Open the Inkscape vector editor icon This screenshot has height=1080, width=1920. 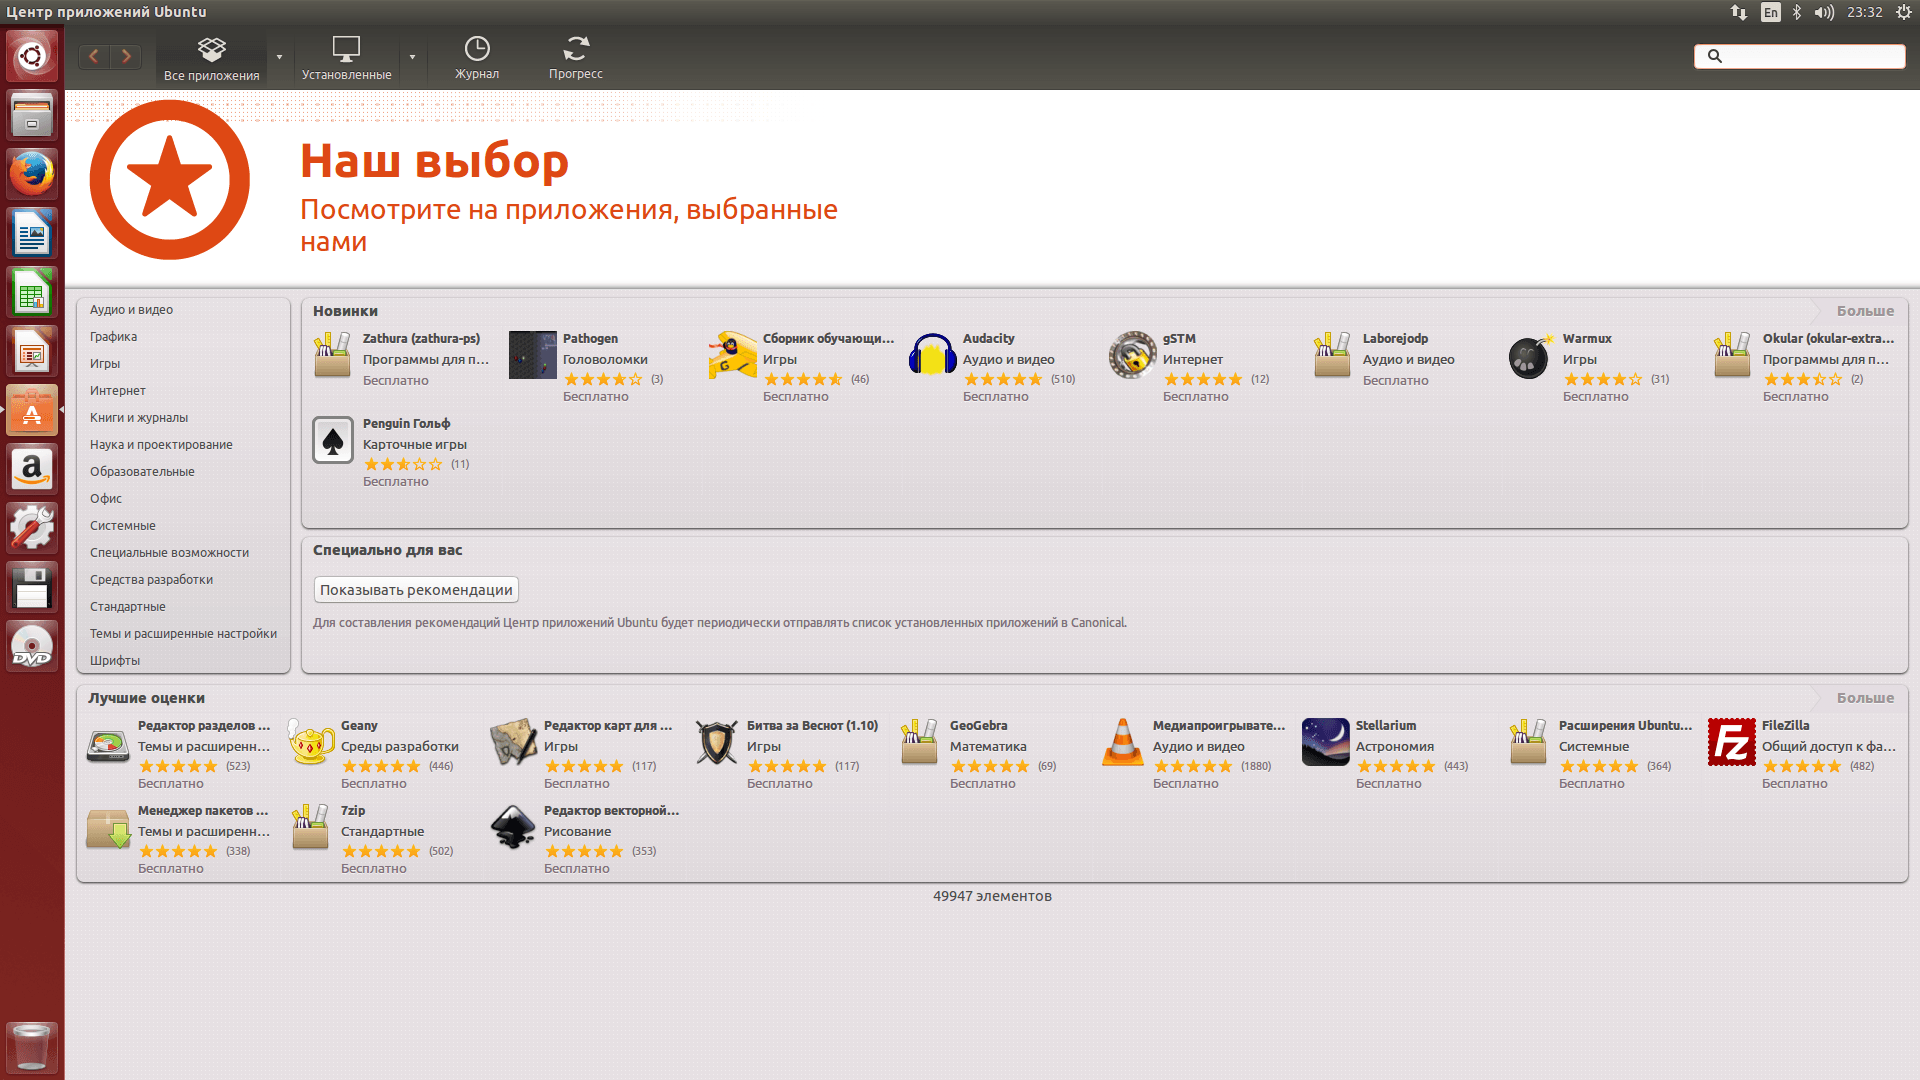click(x=514, y=827)
